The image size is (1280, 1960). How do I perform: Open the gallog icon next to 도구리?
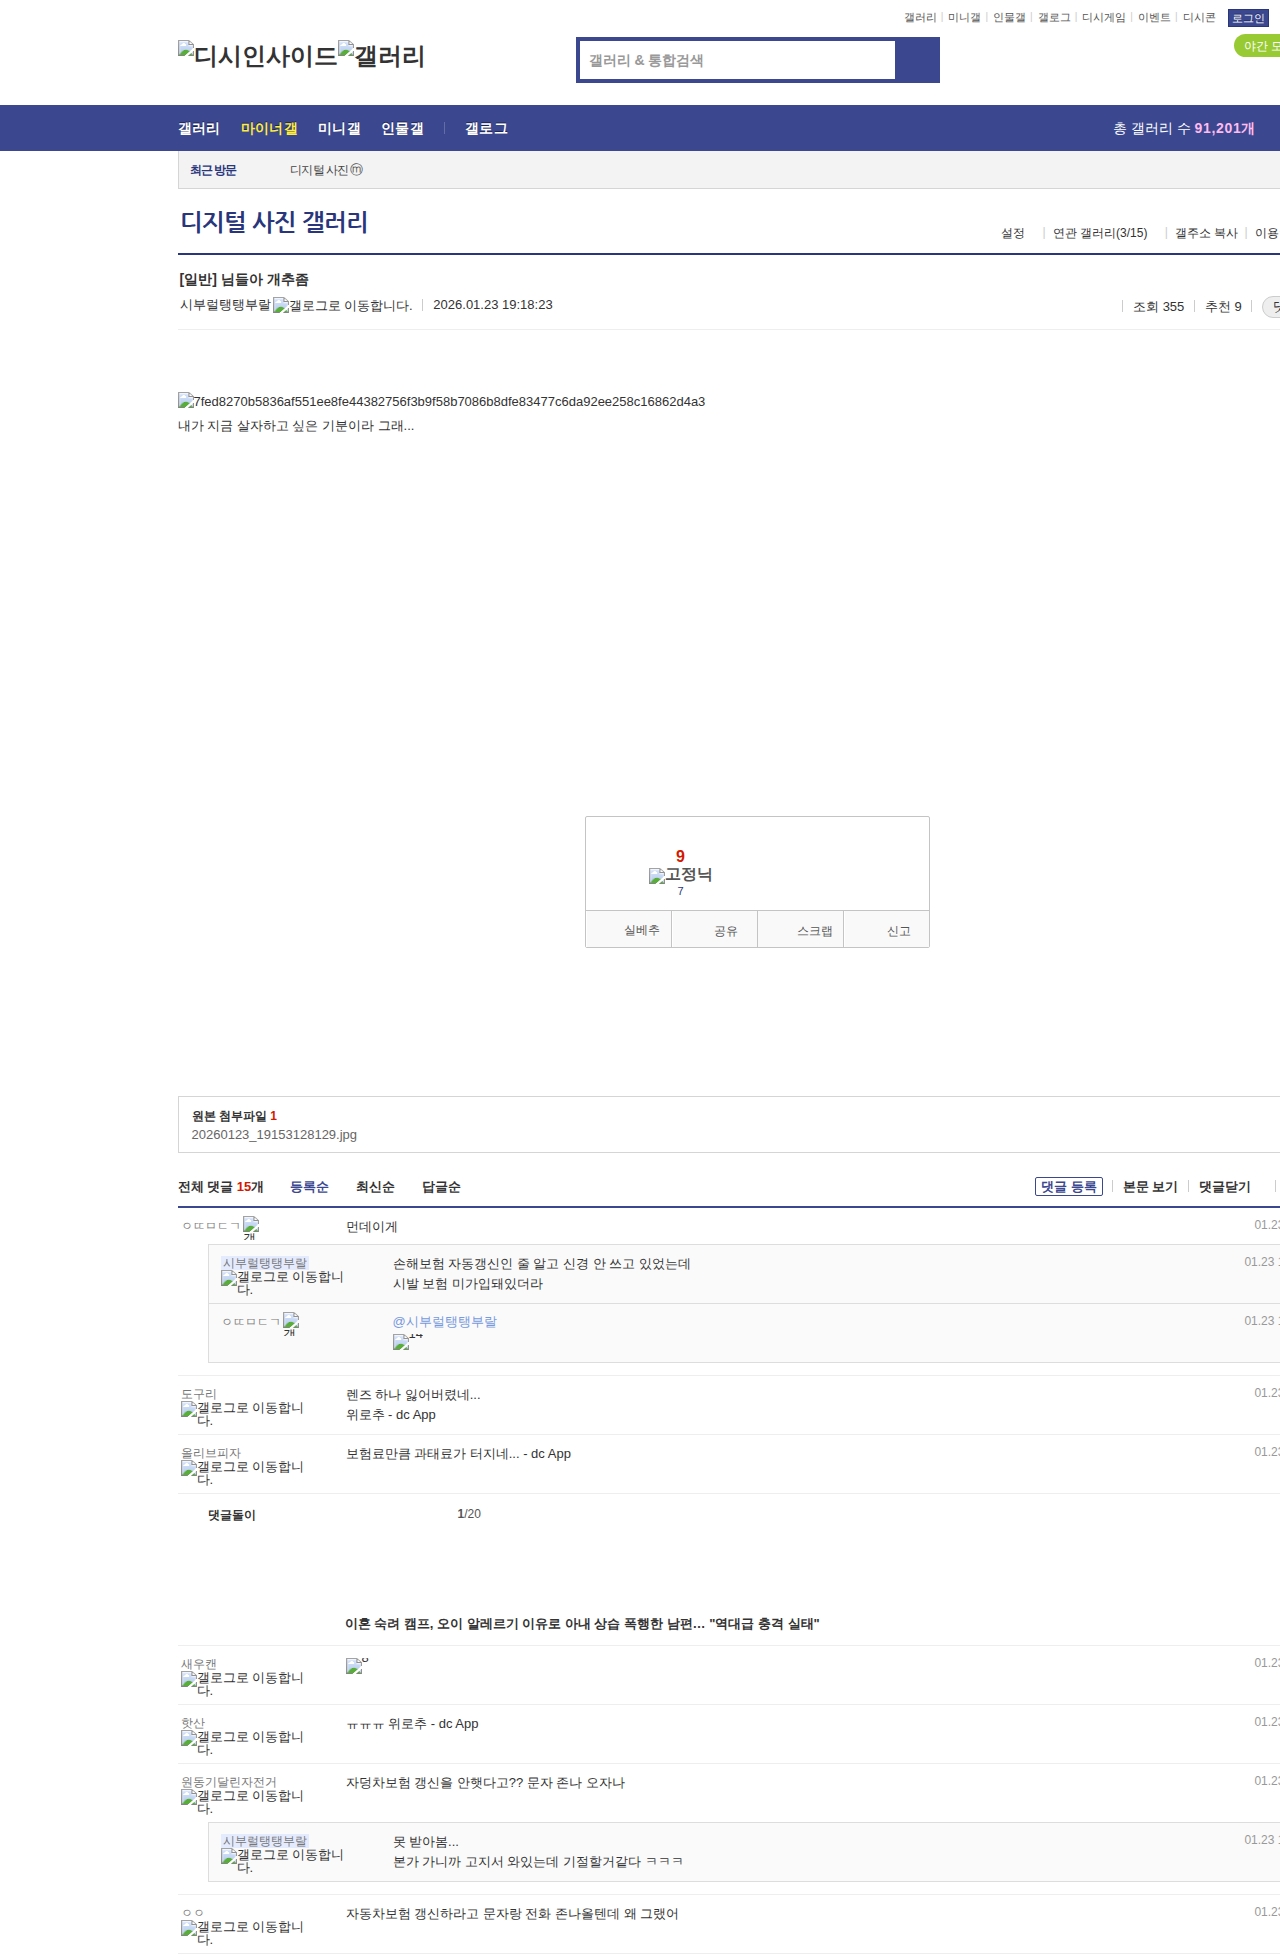tap(189, 1409)
